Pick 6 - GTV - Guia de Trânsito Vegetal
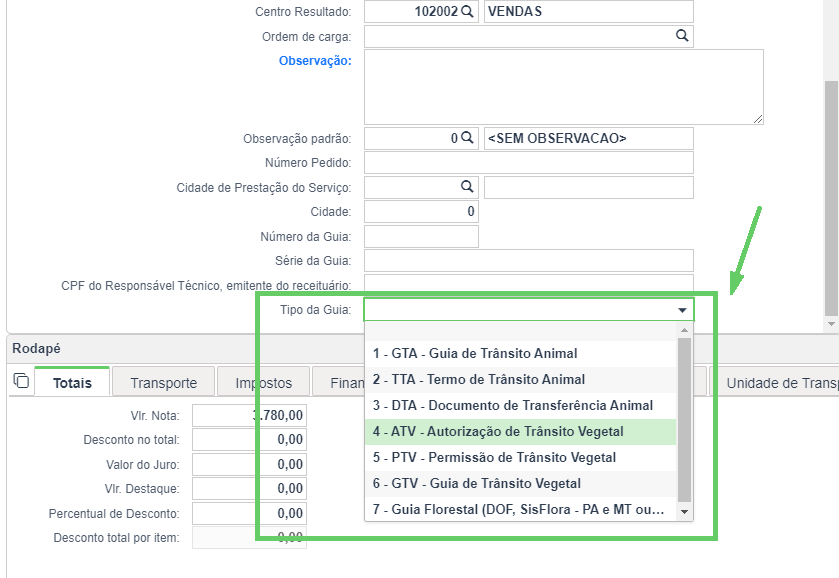 521,483
